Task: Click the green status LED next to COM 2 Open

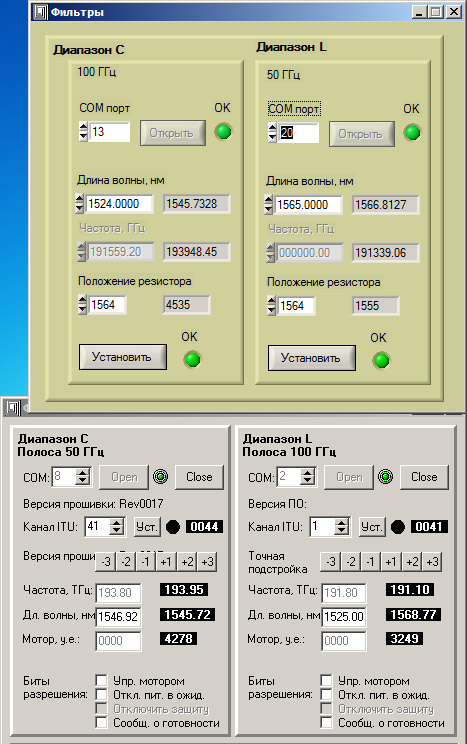Action: pyautogui.click(x=385, y=476)
